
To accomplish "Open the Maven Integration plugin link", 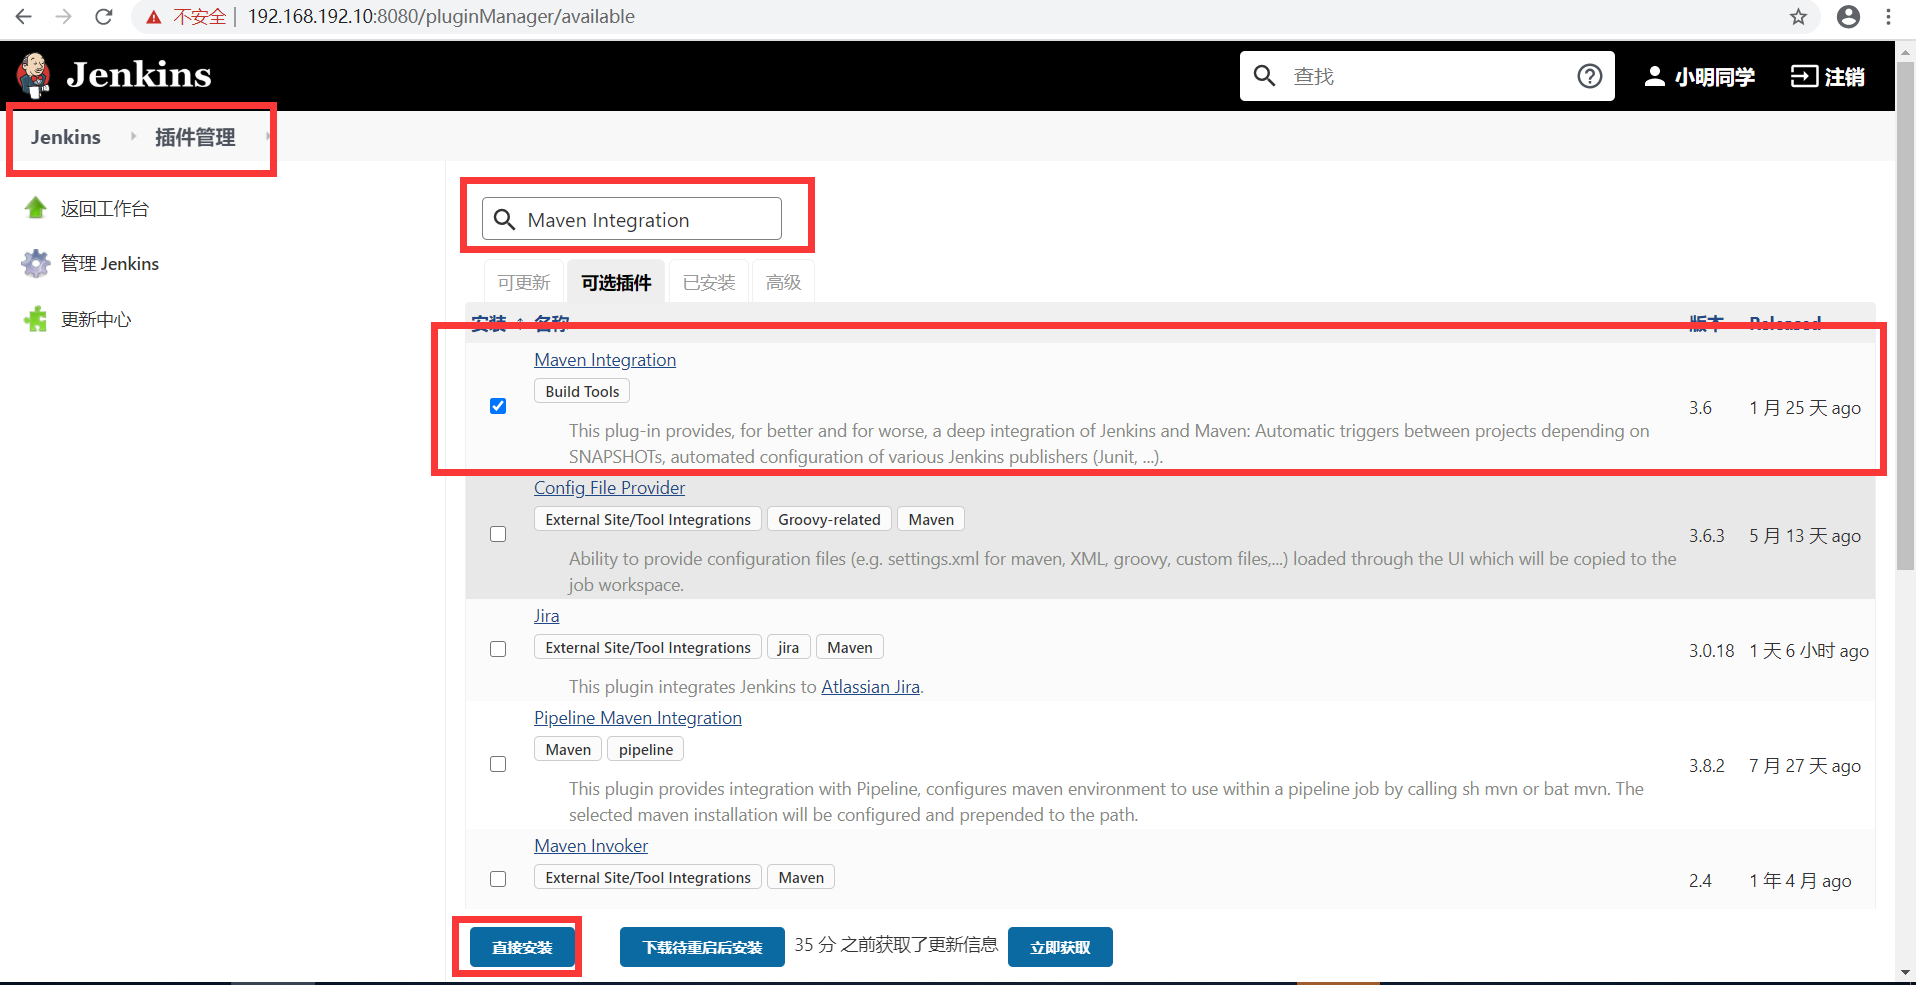I will click(605, 360).
